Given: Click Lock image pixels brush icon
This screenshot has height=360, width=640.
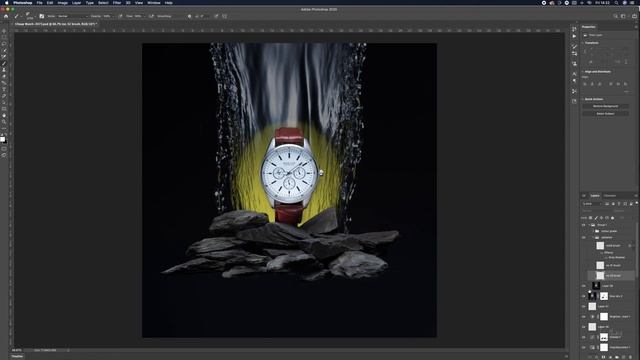Looking at the screenshot, I should pos(596,218).
